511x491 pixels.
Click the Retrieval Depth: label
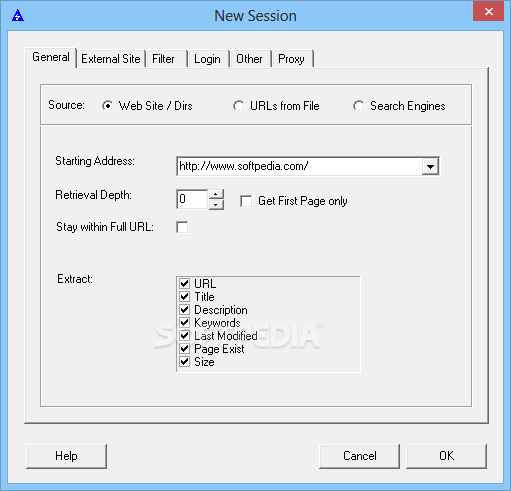(93, 195)
